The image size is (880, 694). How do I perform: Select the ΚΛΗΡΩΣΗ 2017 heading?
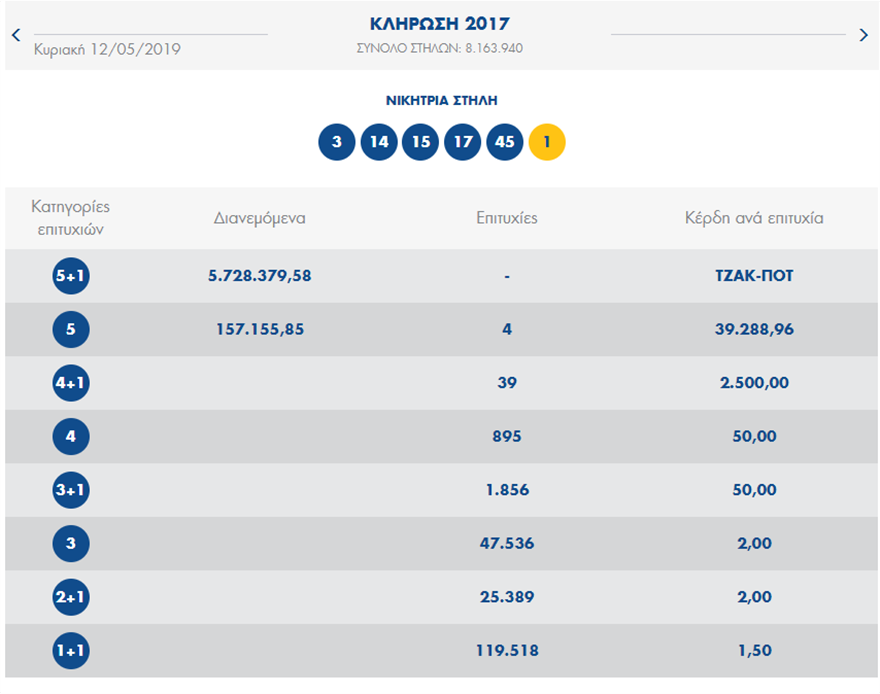[x=440, y=23]
